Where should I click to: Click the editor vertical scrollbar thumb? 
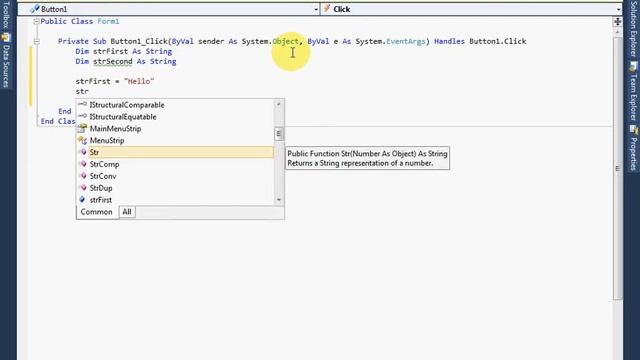click(618, 168)
